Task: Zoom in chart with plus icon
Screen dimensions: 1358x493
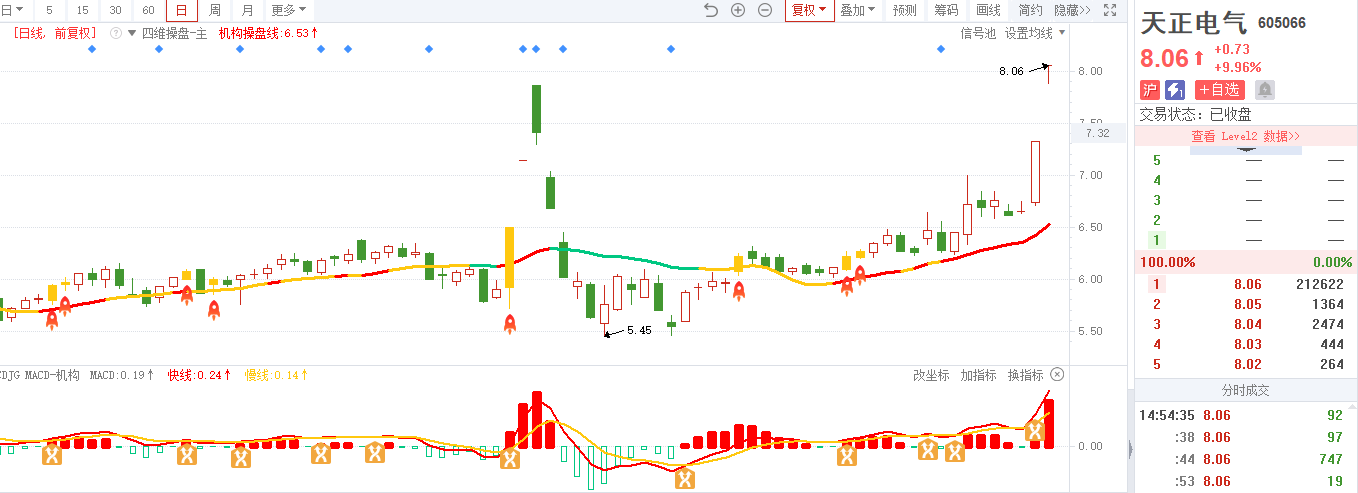Action: pos(738,10)
